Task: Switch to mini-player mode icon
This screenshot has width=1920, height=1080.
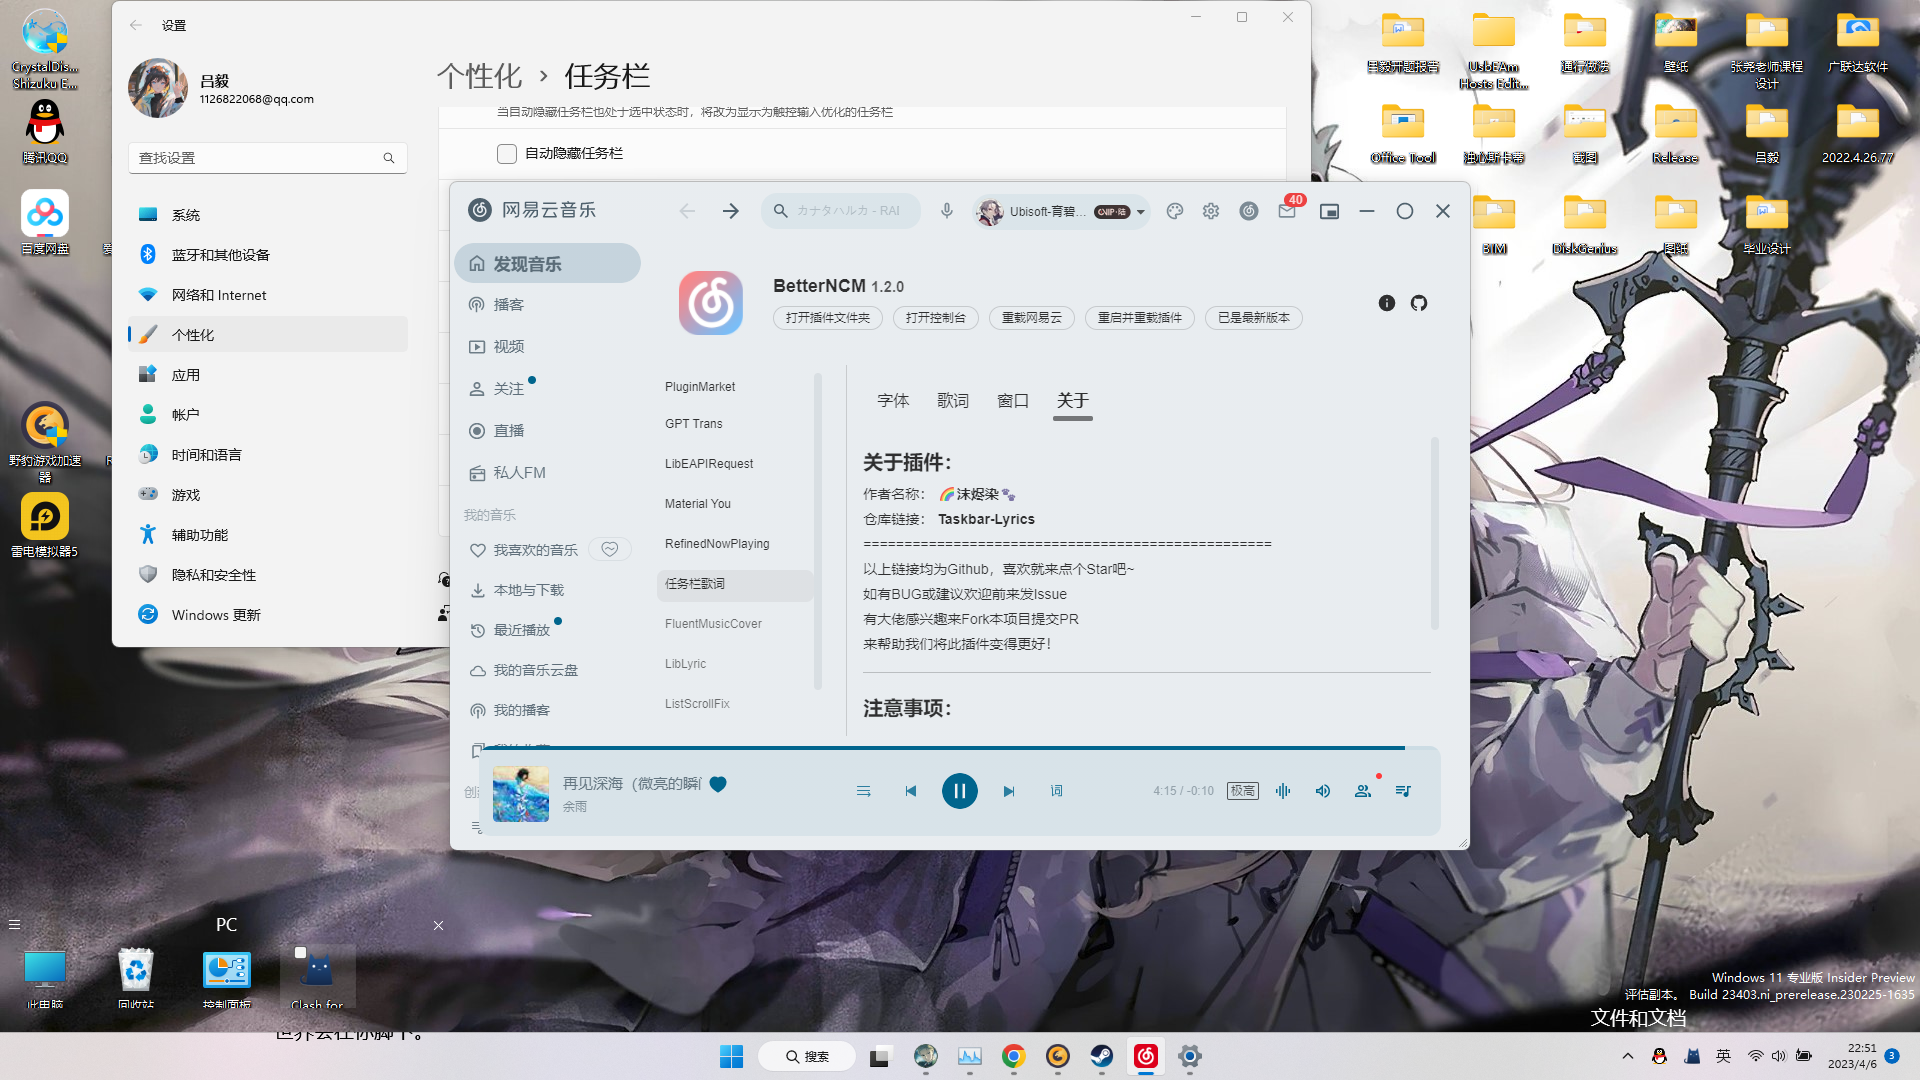Action: click(1329, 211)
